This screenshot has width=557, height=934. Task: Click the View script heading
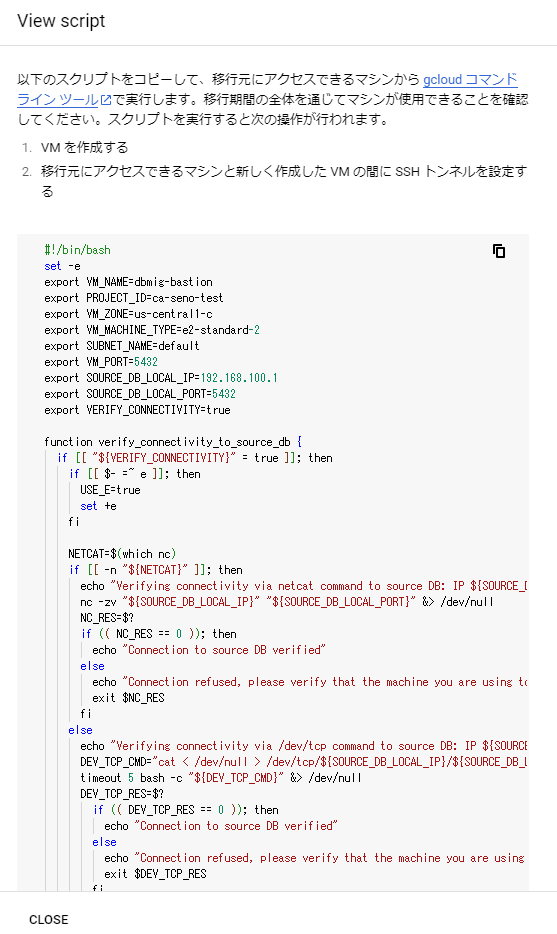click(x=61, y=21)
